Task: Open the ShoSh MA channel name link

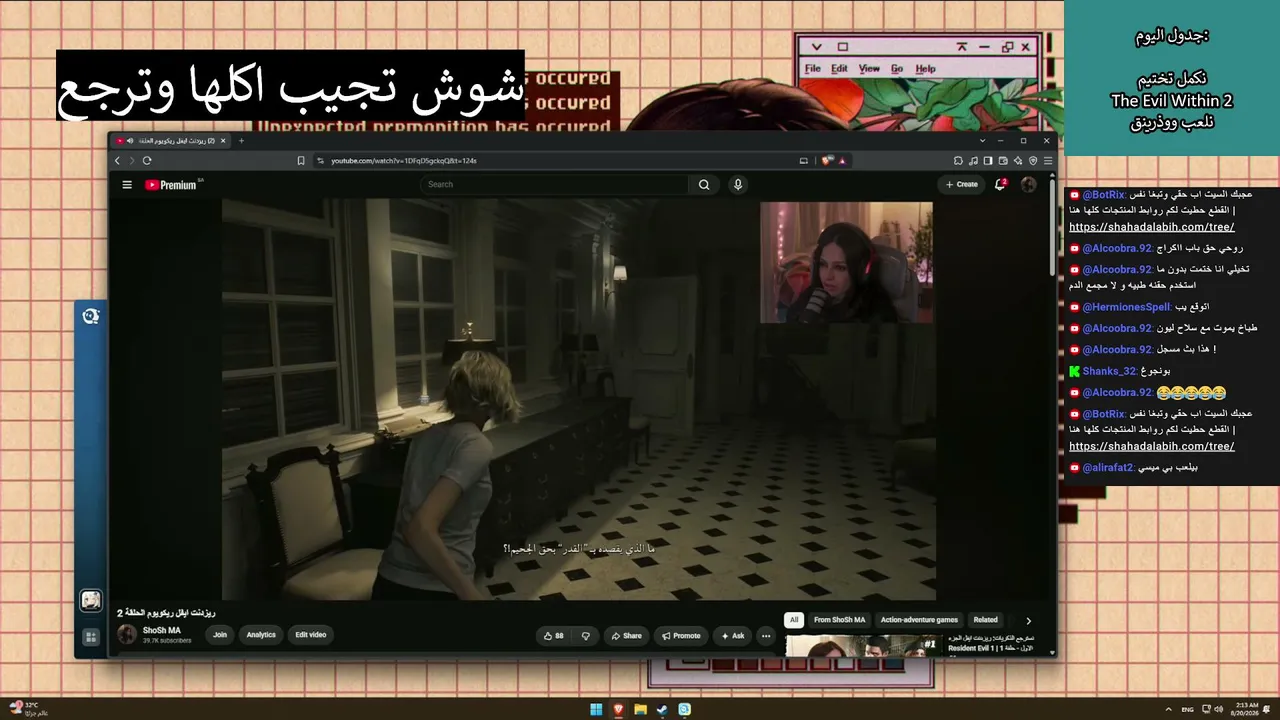Action: click(162, 630)
